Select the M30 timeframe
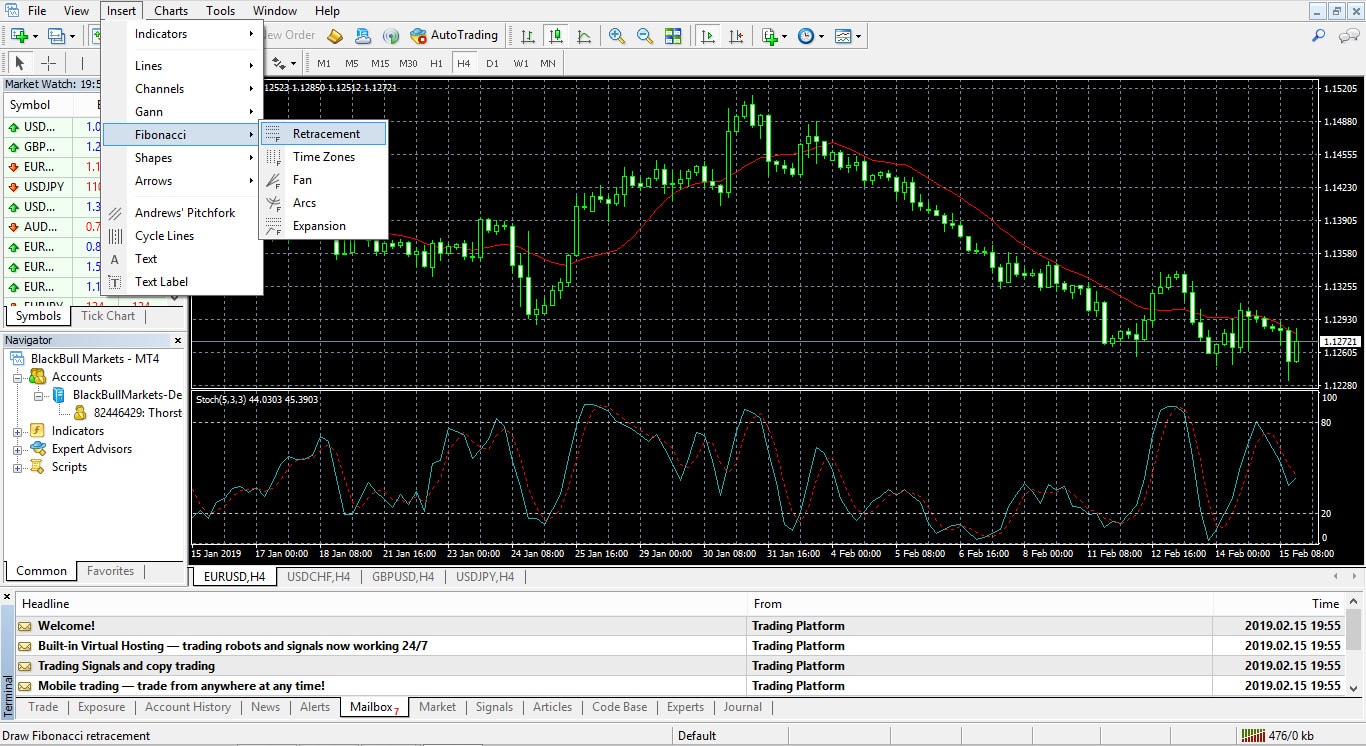1366x746 pixels. tap(408, 63)
